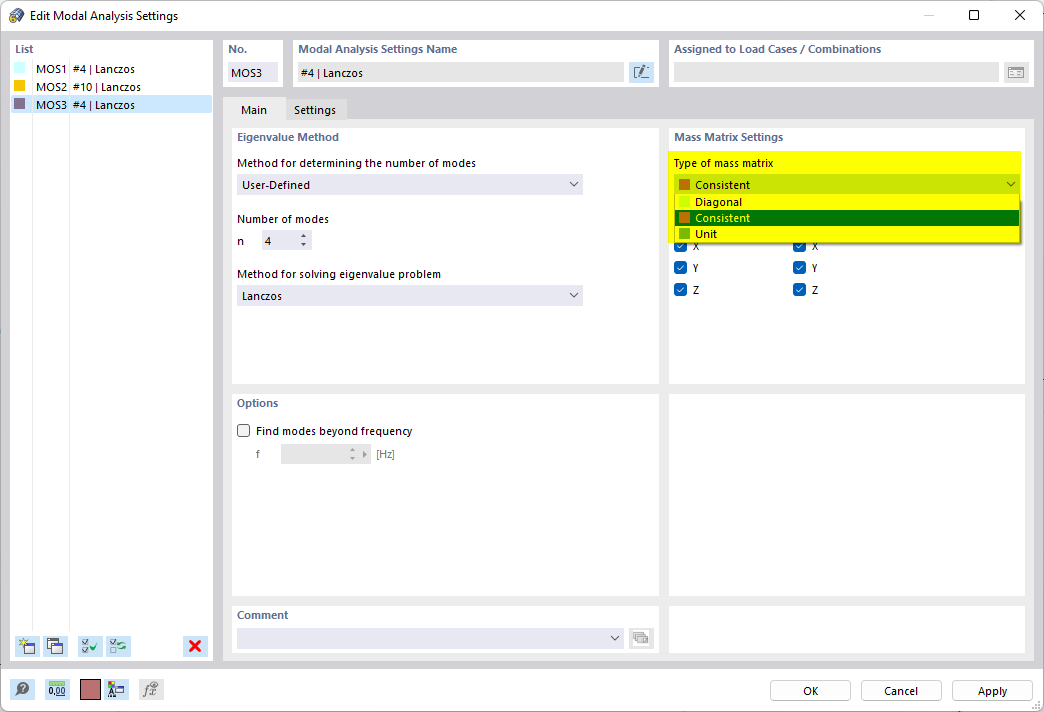Click the brown Consistent swatch in list
This screenshot has height=712, width=1044.
(x=684, y=218)
